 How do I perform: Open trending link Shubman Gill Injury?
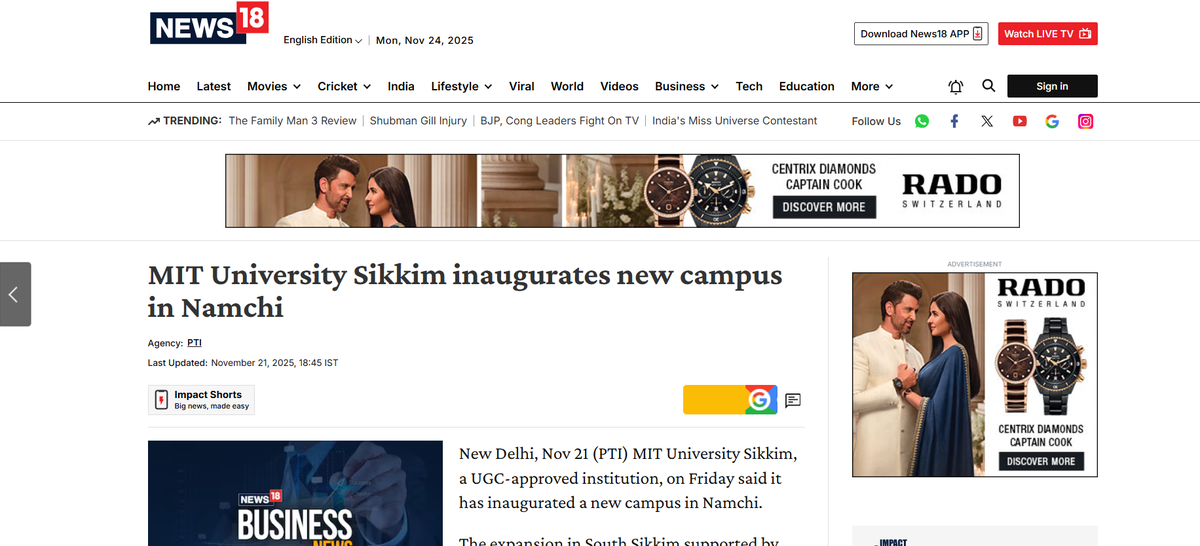(x=418, y=121)
